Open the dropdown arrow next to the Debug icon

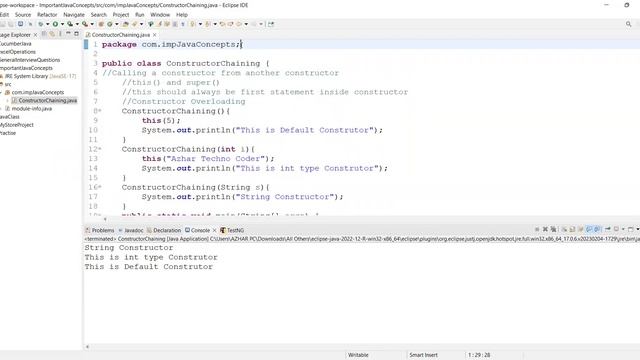point(48,24)
